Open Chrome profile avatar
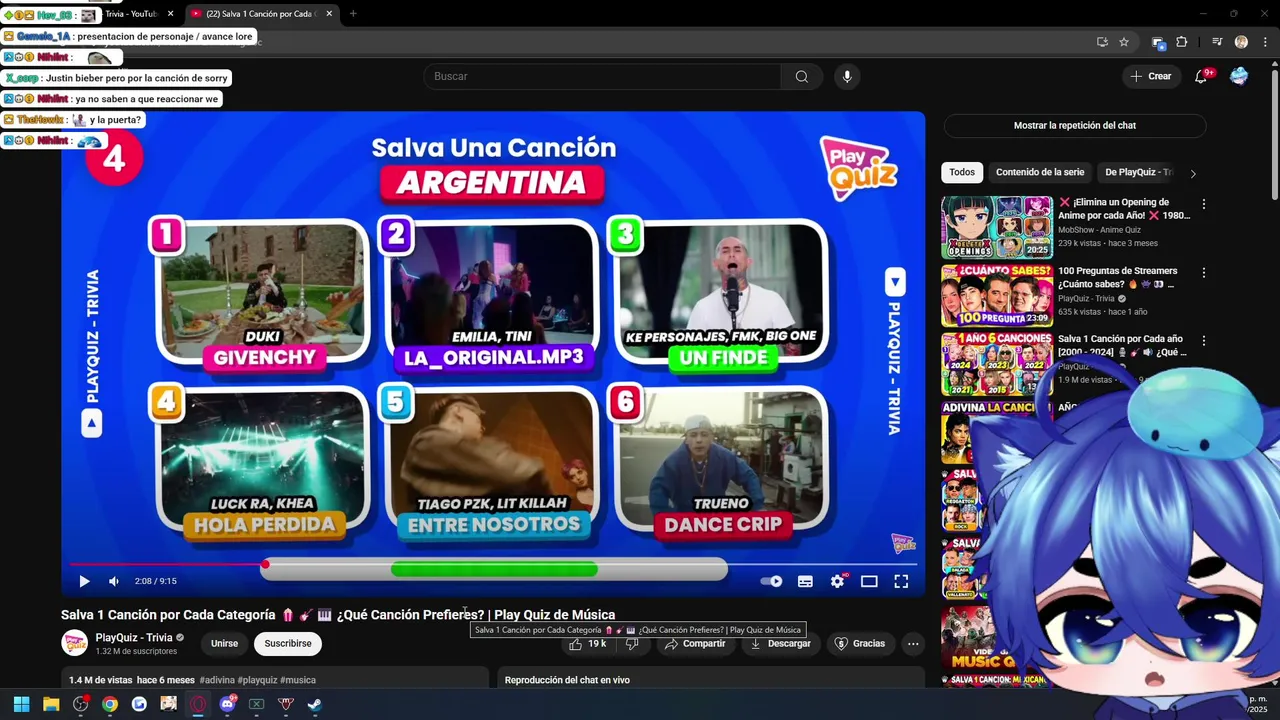Screen dimensions: 1280x720 pyautogui.click(x=1241, y=42)
